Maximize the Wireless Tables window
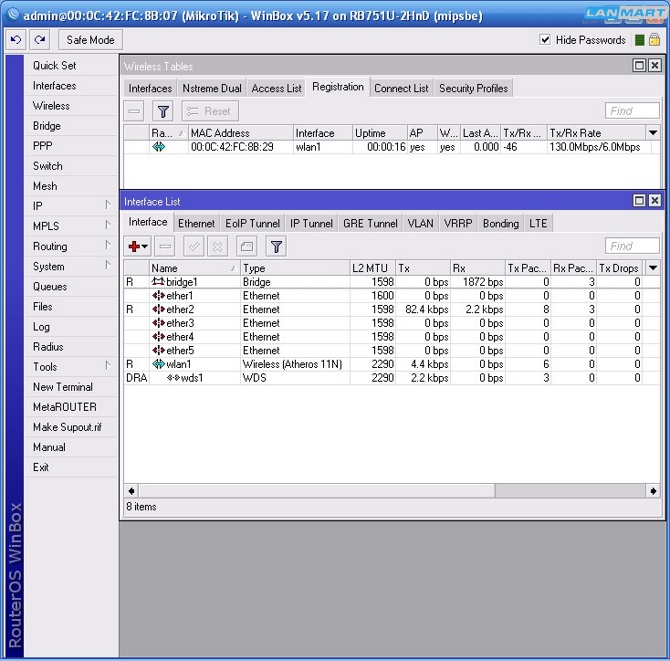The image size is (670, 661). (x=639, y=65)
